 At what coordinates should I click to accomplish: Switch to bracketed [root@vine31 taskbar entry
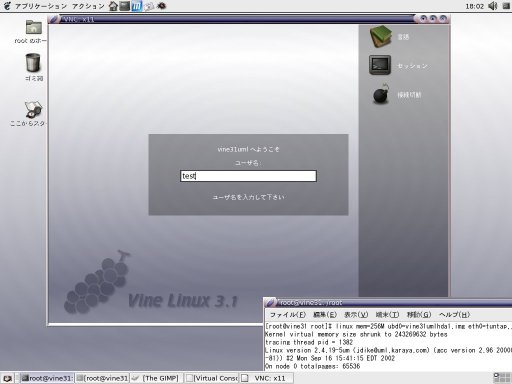[x=102, y=378]
